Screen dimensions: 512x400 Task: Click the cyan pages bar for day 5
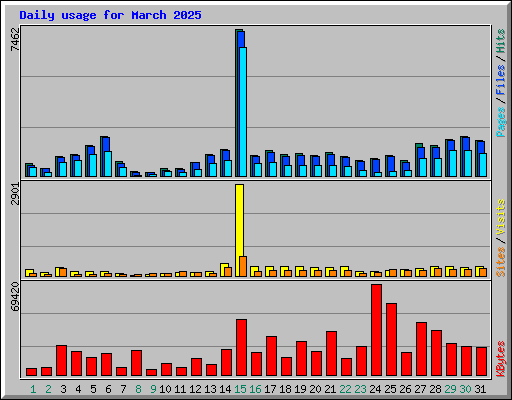(x=93, y=165)
